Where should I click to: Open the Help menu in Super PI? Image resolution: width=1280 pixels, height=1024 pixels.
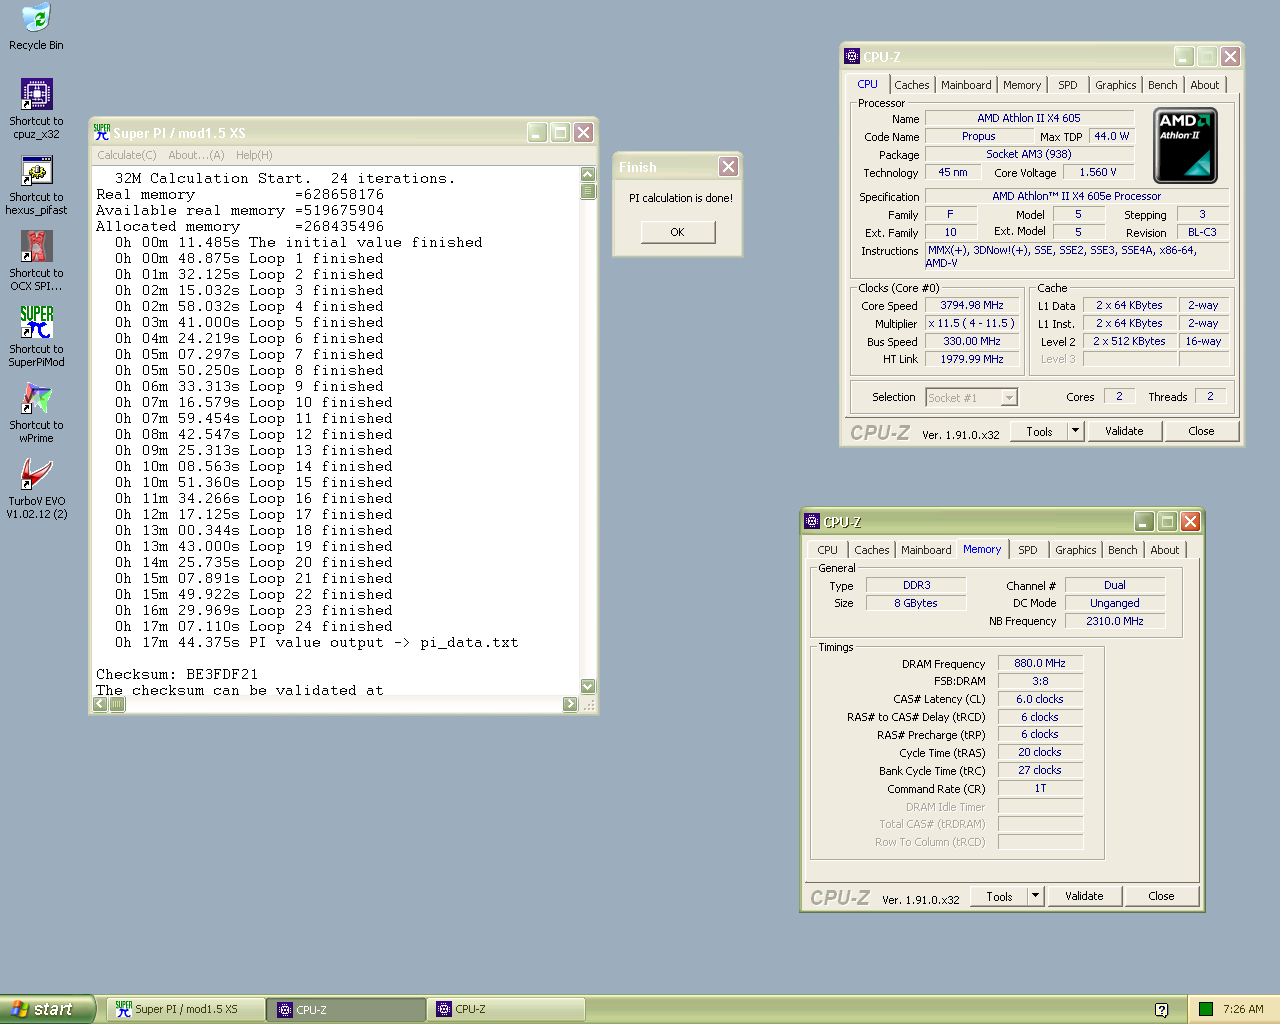[x=254, y=155]
